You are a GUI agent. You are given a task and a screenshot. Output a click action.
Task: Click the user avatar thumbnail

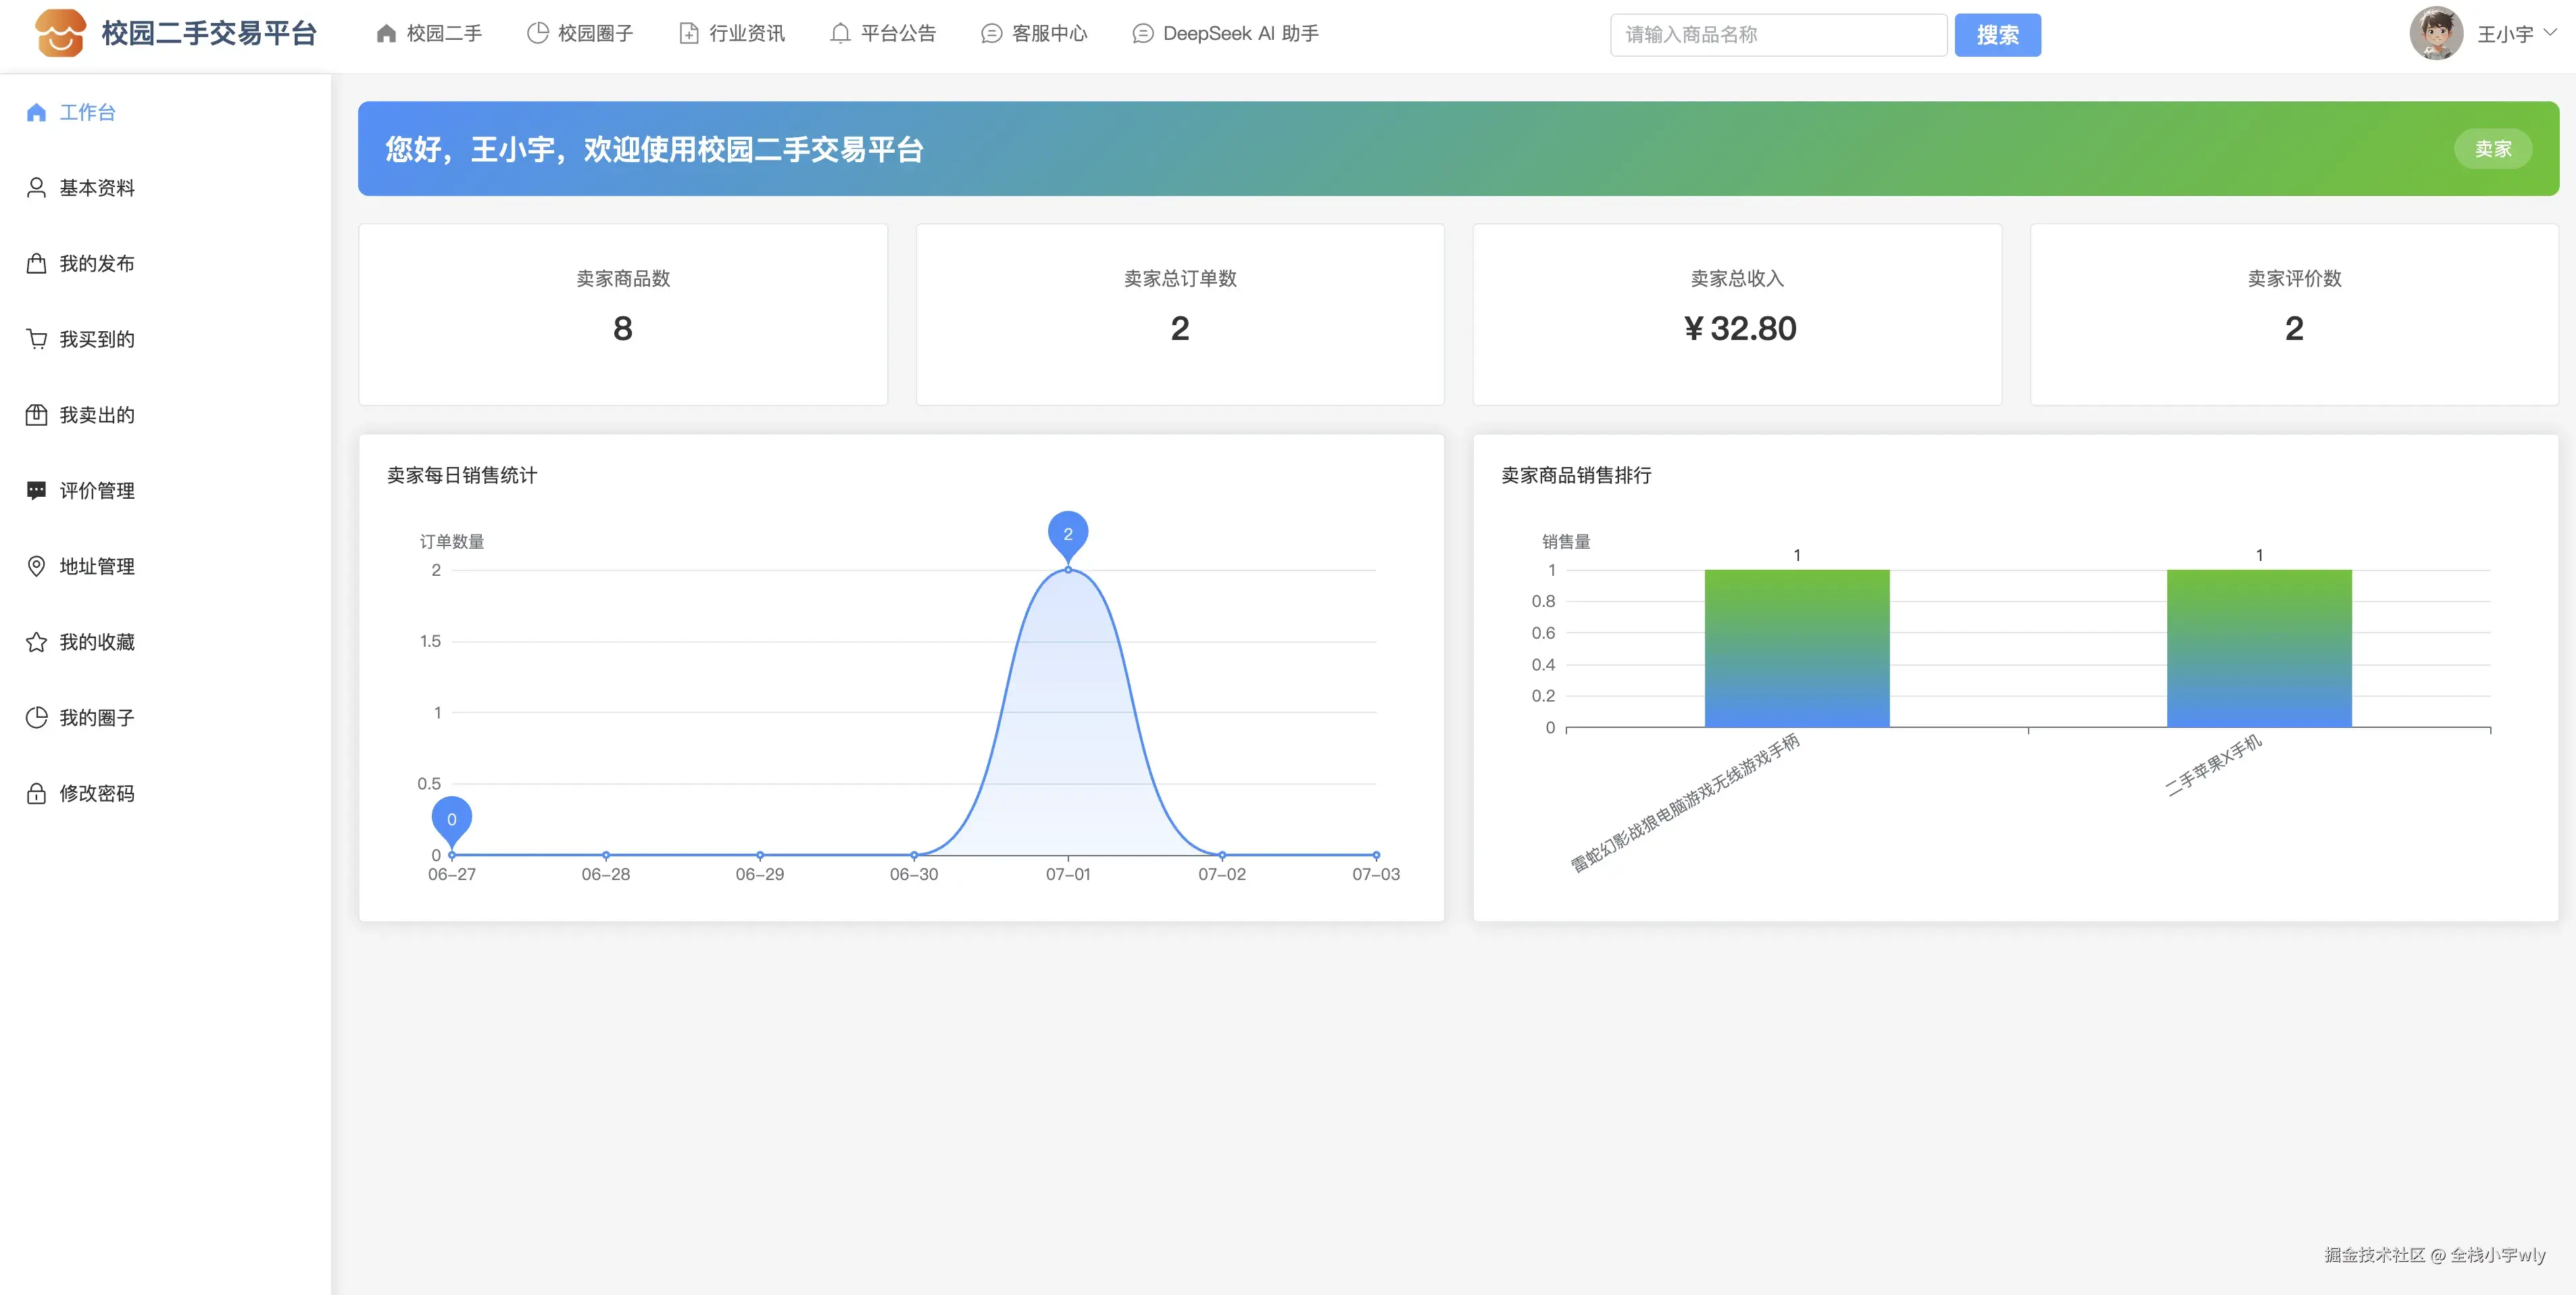2436,34
